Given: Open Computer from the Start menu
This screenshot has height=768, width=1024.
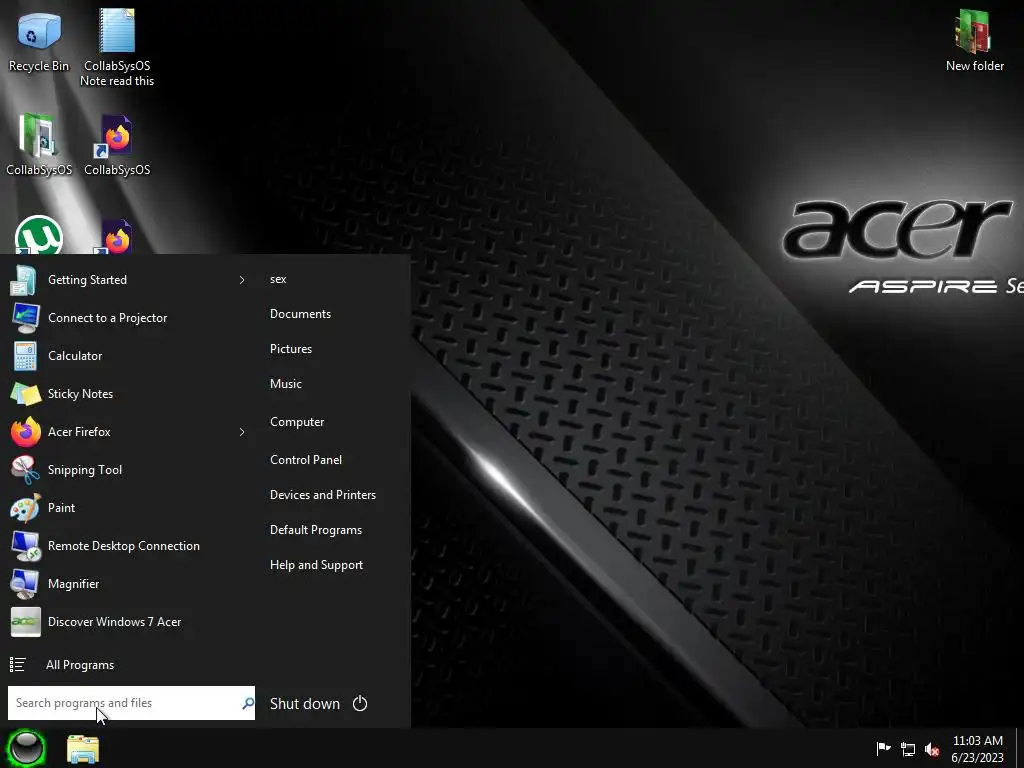Looking at the screenshot, I should 297,422.
